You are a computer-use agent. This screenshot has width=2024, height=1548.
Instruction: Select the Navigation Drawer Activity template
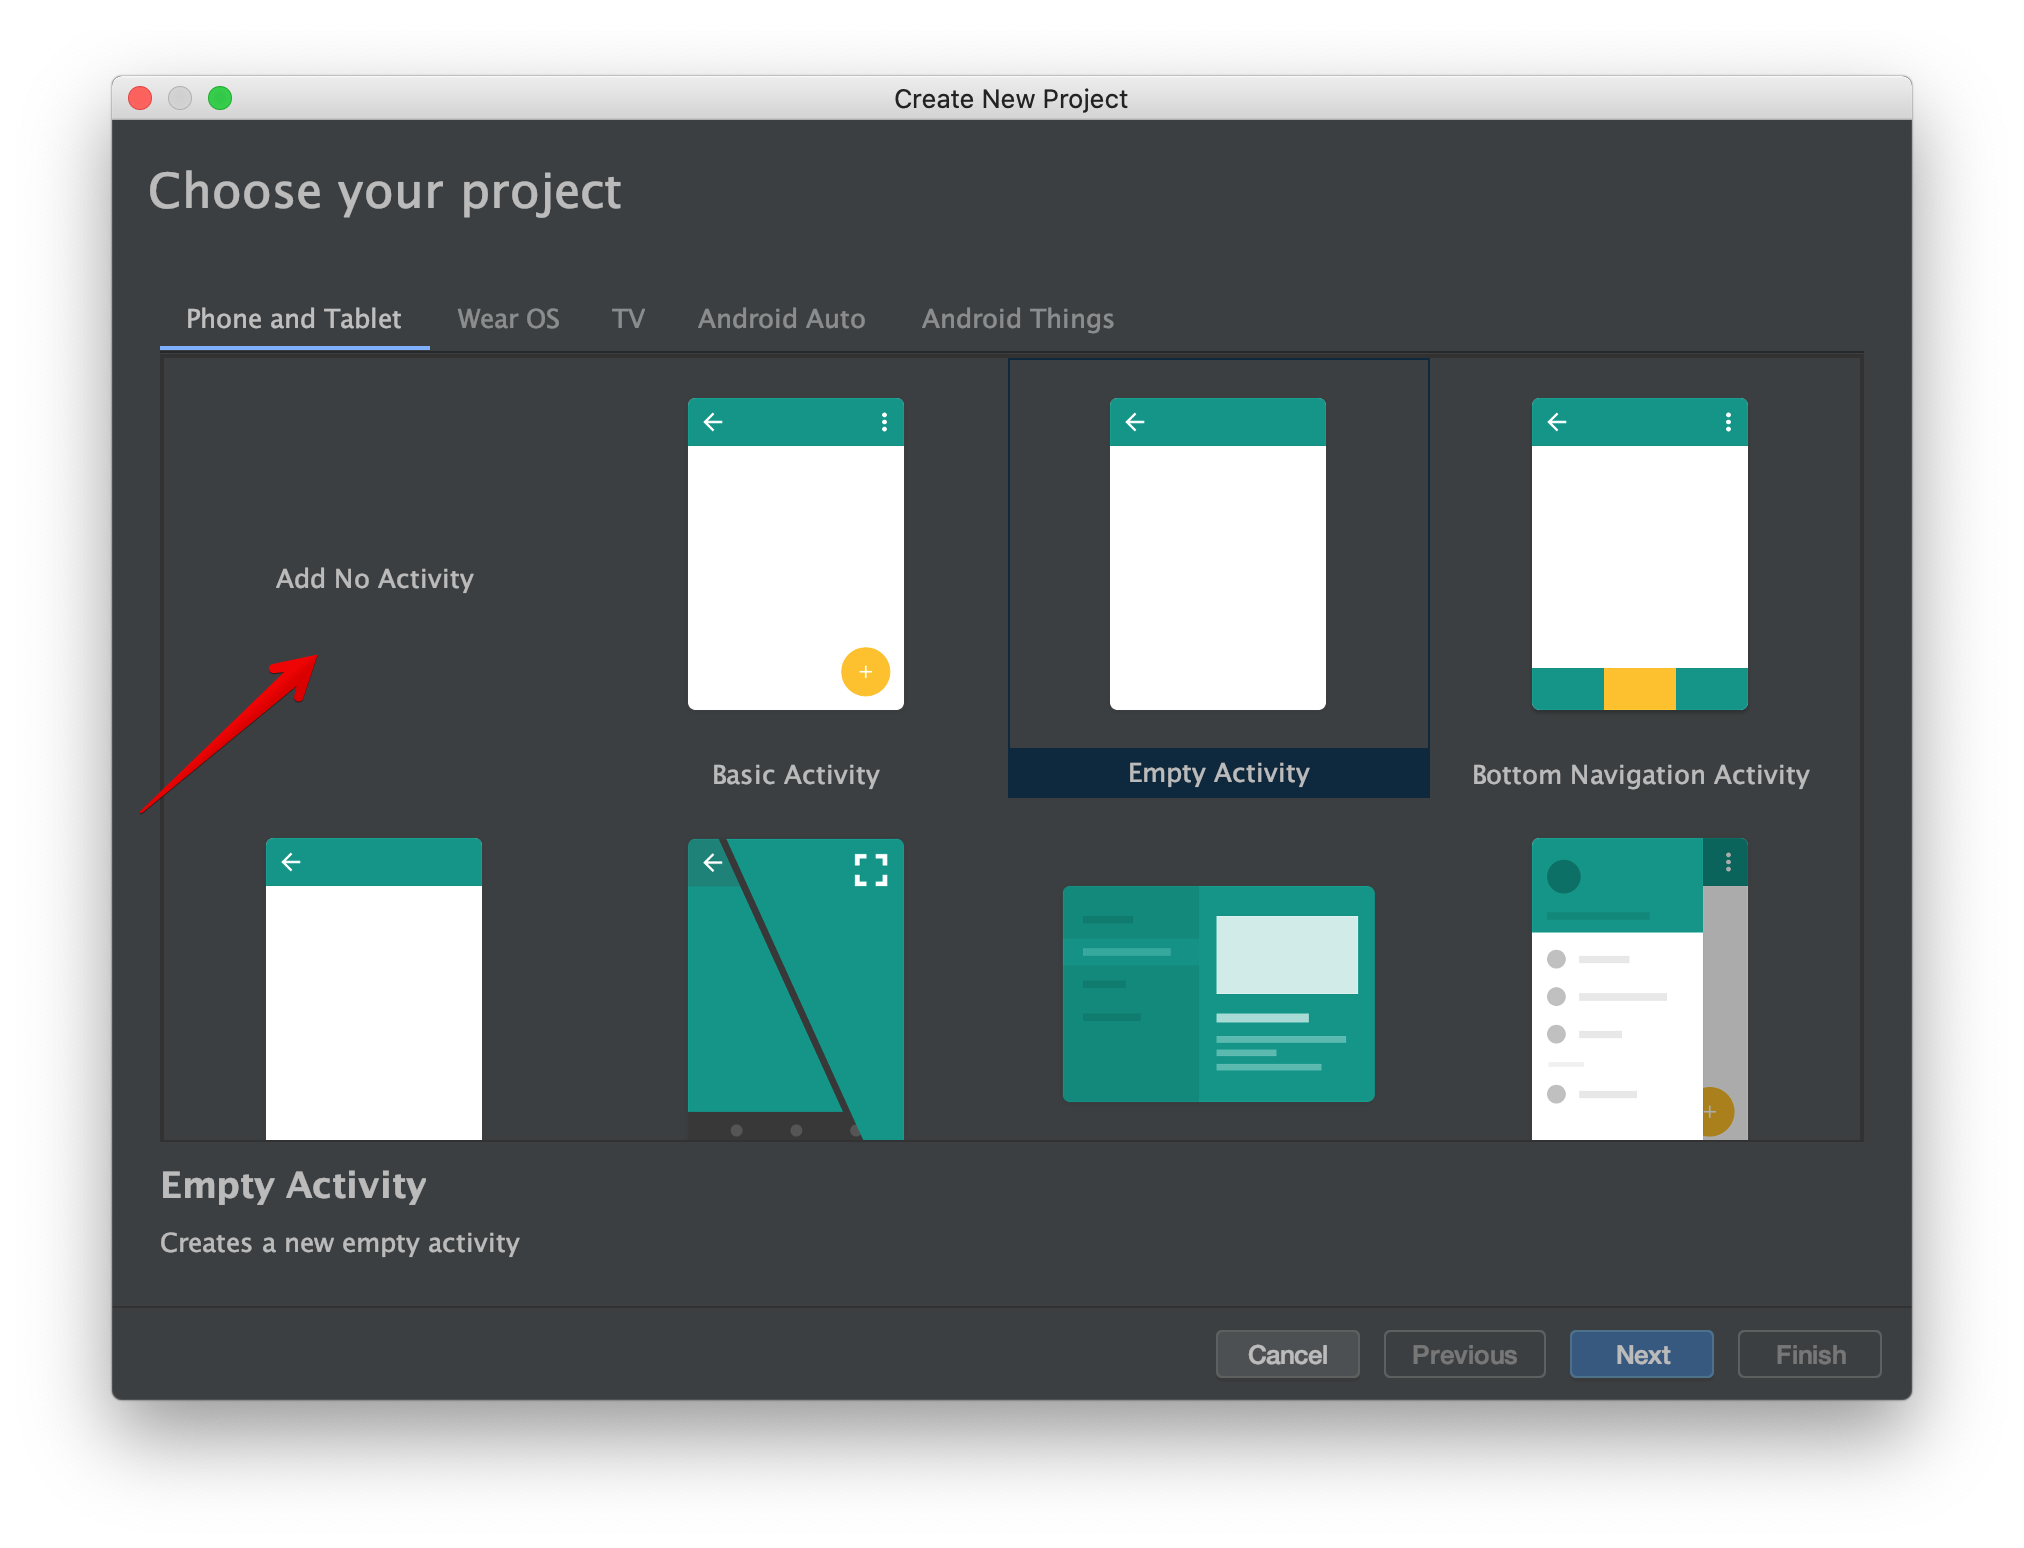(x=1639, y=988)
